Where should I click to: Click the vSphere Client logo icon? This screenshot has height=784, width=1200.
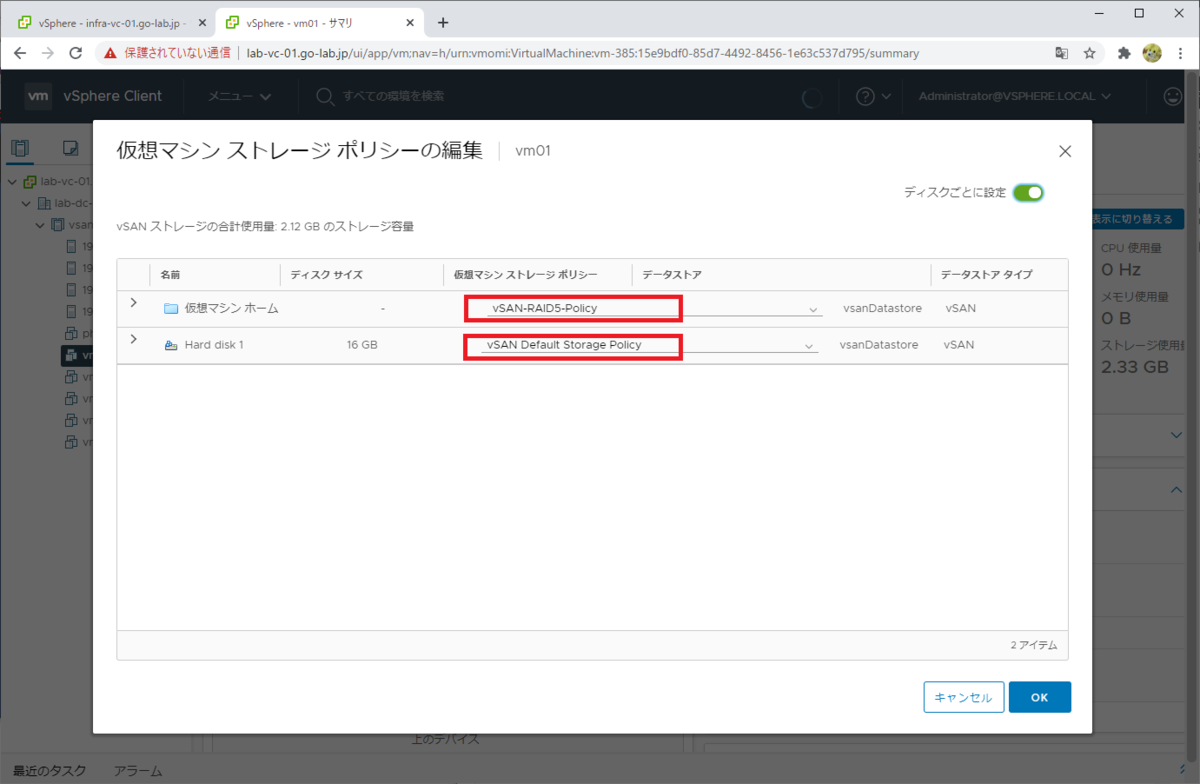point(38,96)
